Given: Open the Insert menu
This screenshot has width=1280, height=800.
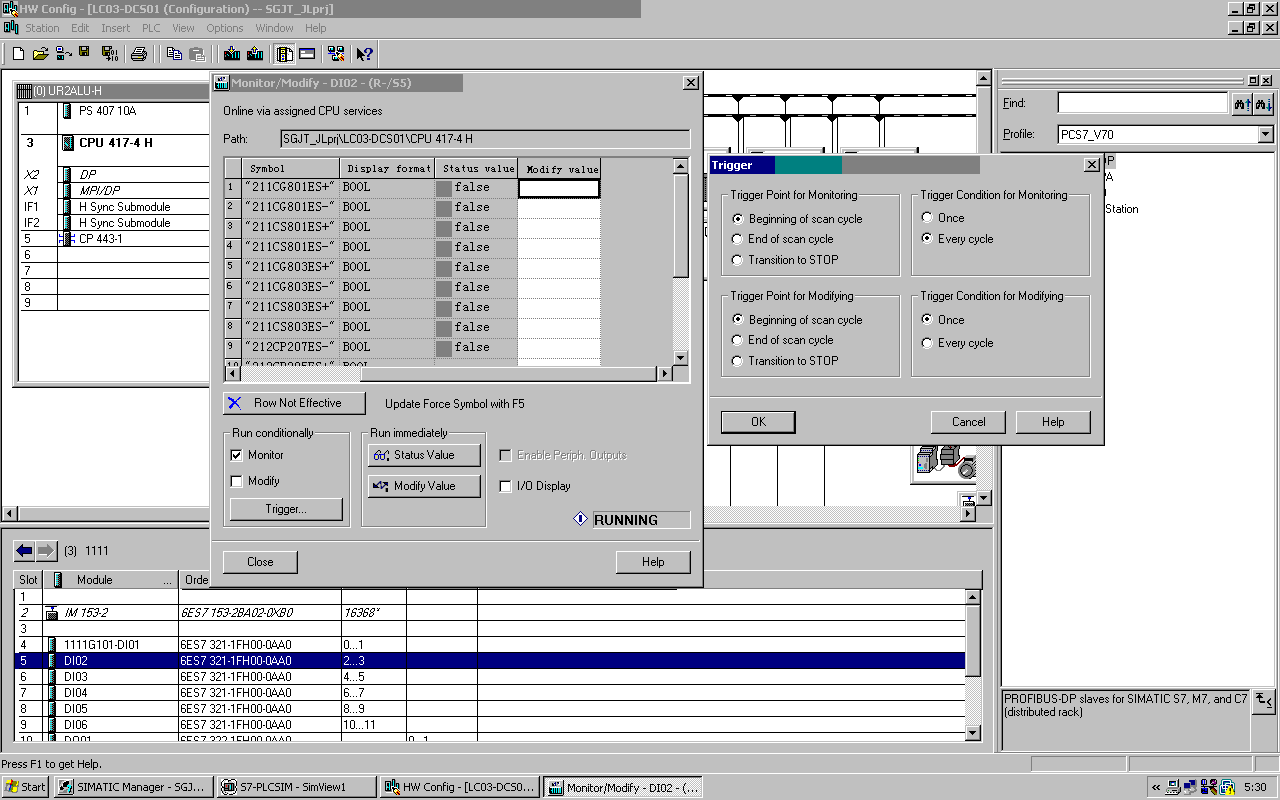Looking at the screenshot, I should pyautogui.click(x=115, y=28).
